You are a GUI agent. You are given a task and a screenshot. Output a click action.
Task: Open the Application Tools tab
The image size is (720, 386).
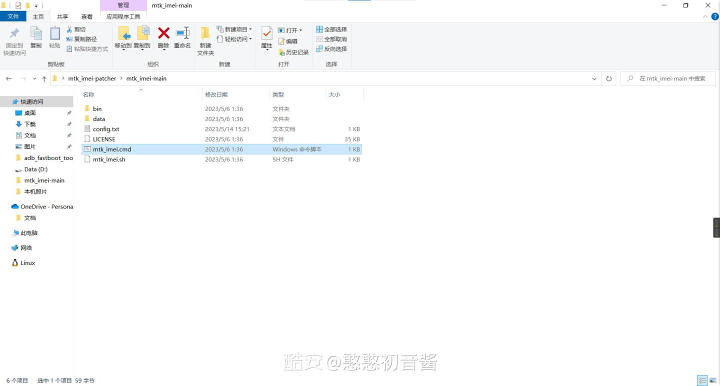(x=123, y=17)
